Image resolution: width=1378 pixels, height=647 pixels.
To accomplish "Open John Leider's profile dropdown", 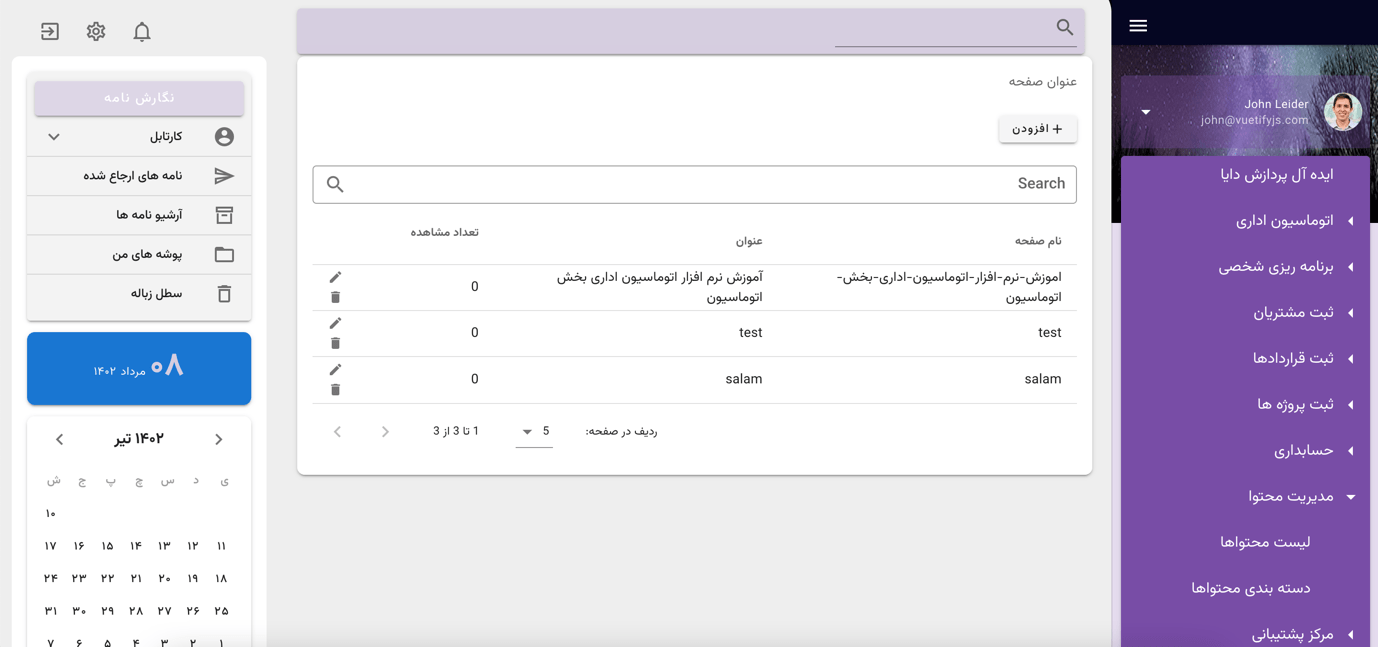I will (x=1146, y=112).
